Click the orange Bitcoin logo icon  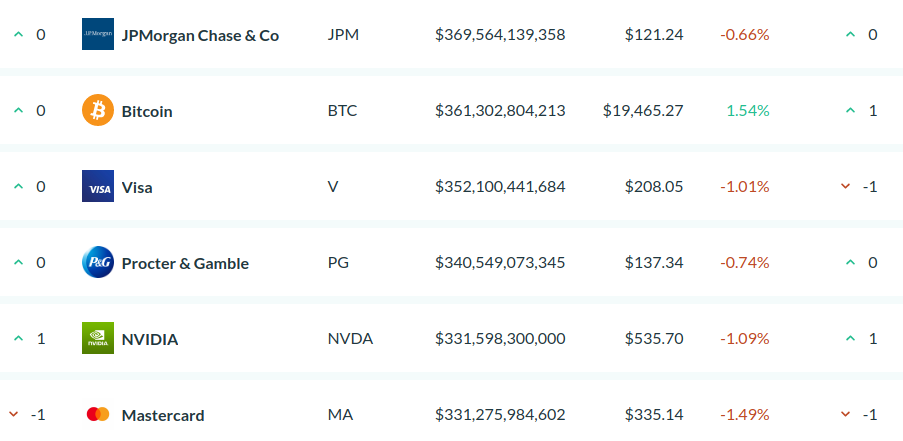tap(98, 110)
